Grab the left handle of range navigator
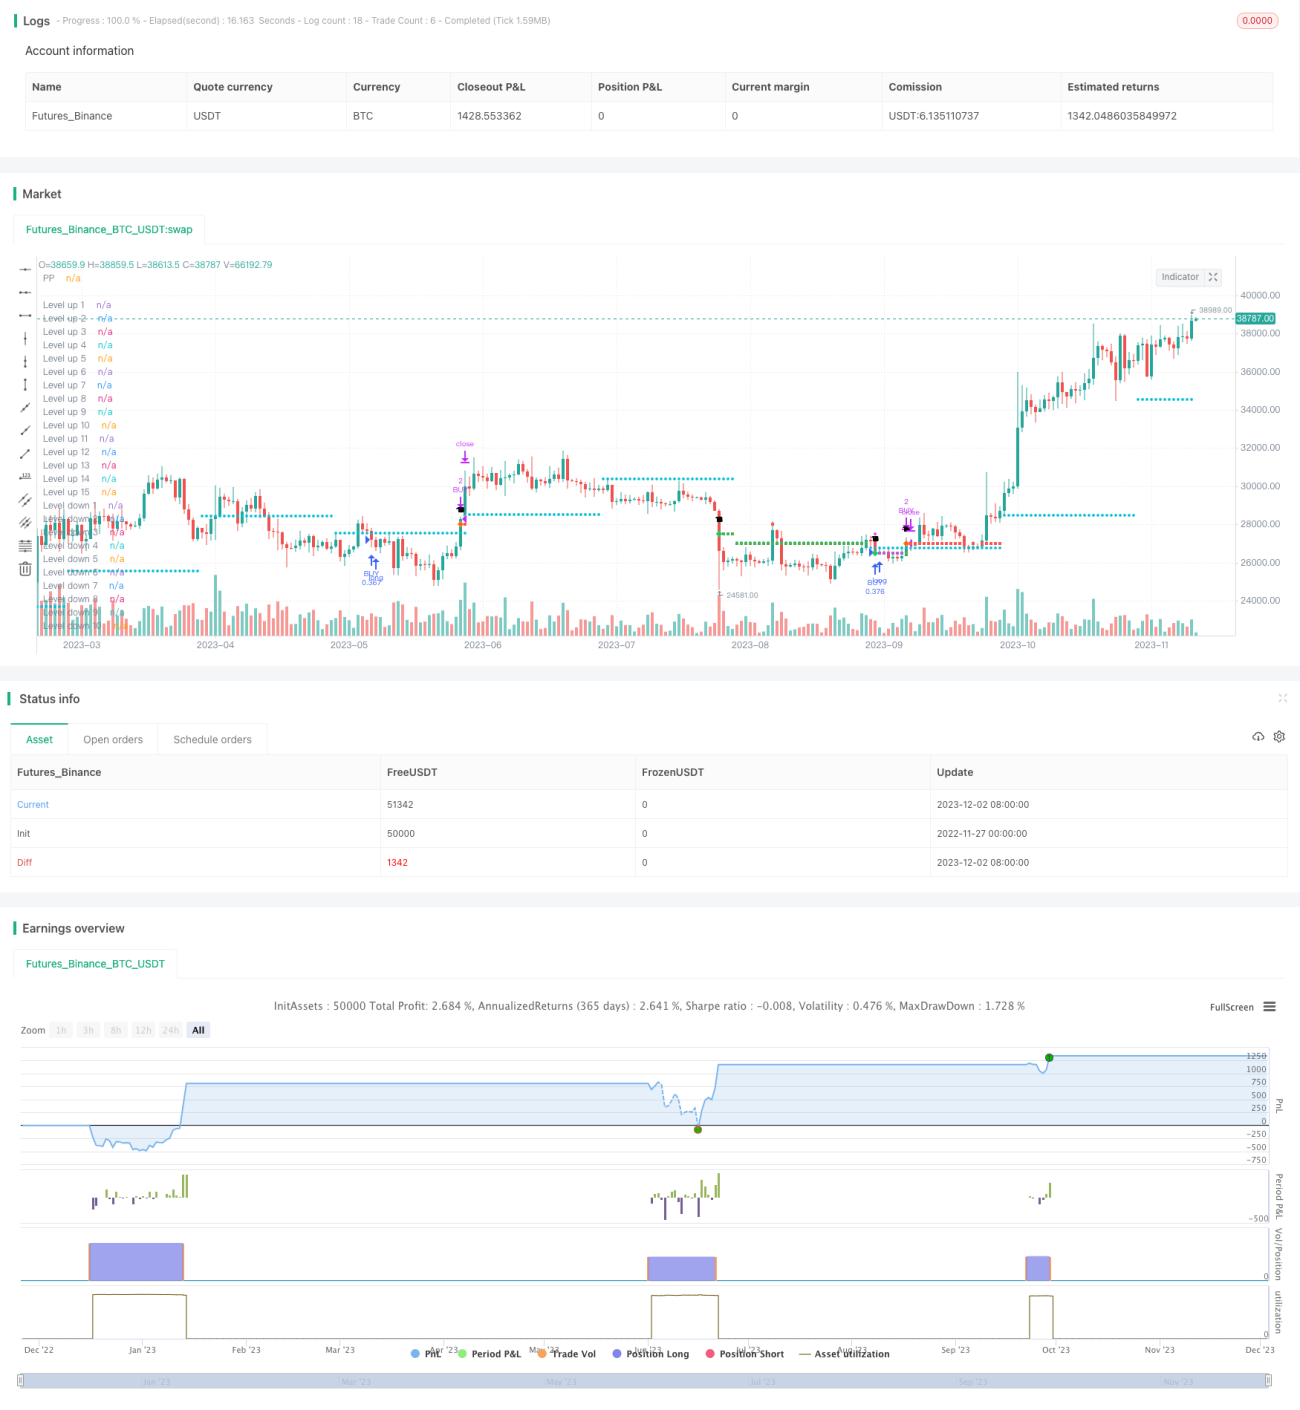This screenshot has height=1410, width=1300. (22, 1381)
